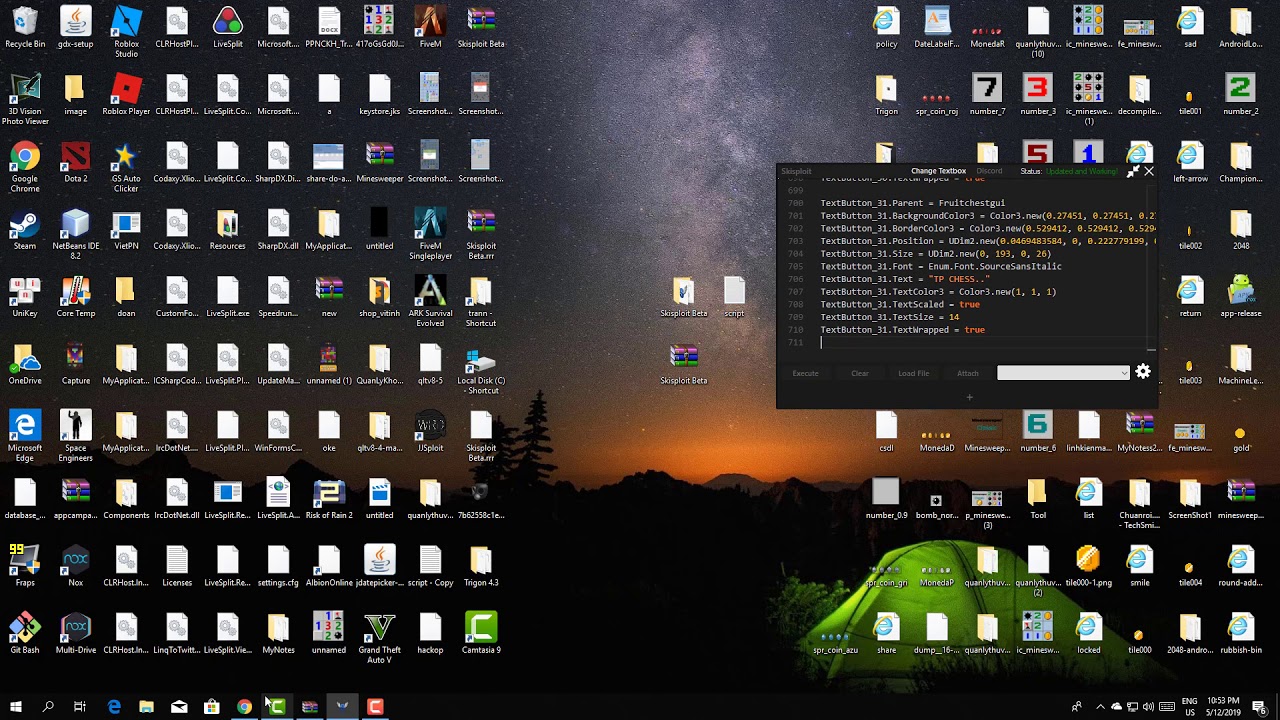Image resolution: width=1280 pixels, height=720 pixels.
Task: Select the number_7 image file
Action: (987, 95)
